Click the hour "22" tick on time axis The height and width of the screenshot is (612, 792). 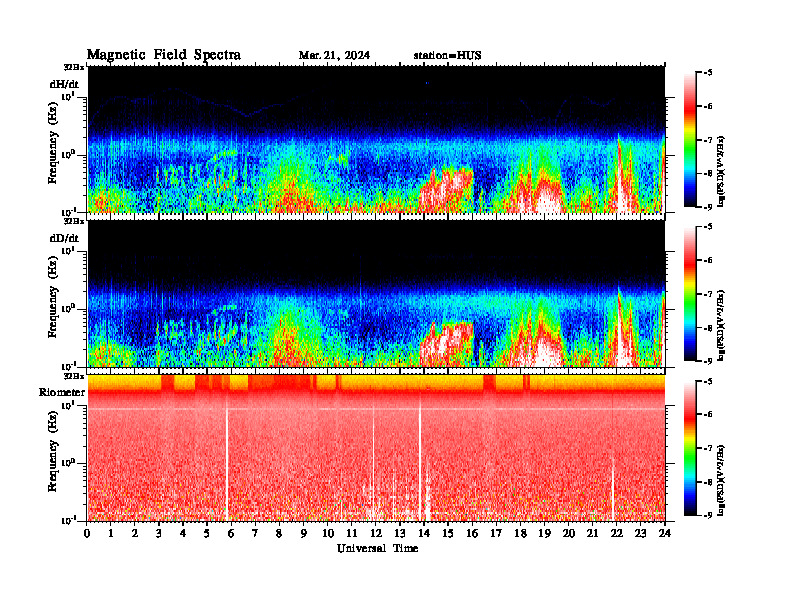click(616, 533)
